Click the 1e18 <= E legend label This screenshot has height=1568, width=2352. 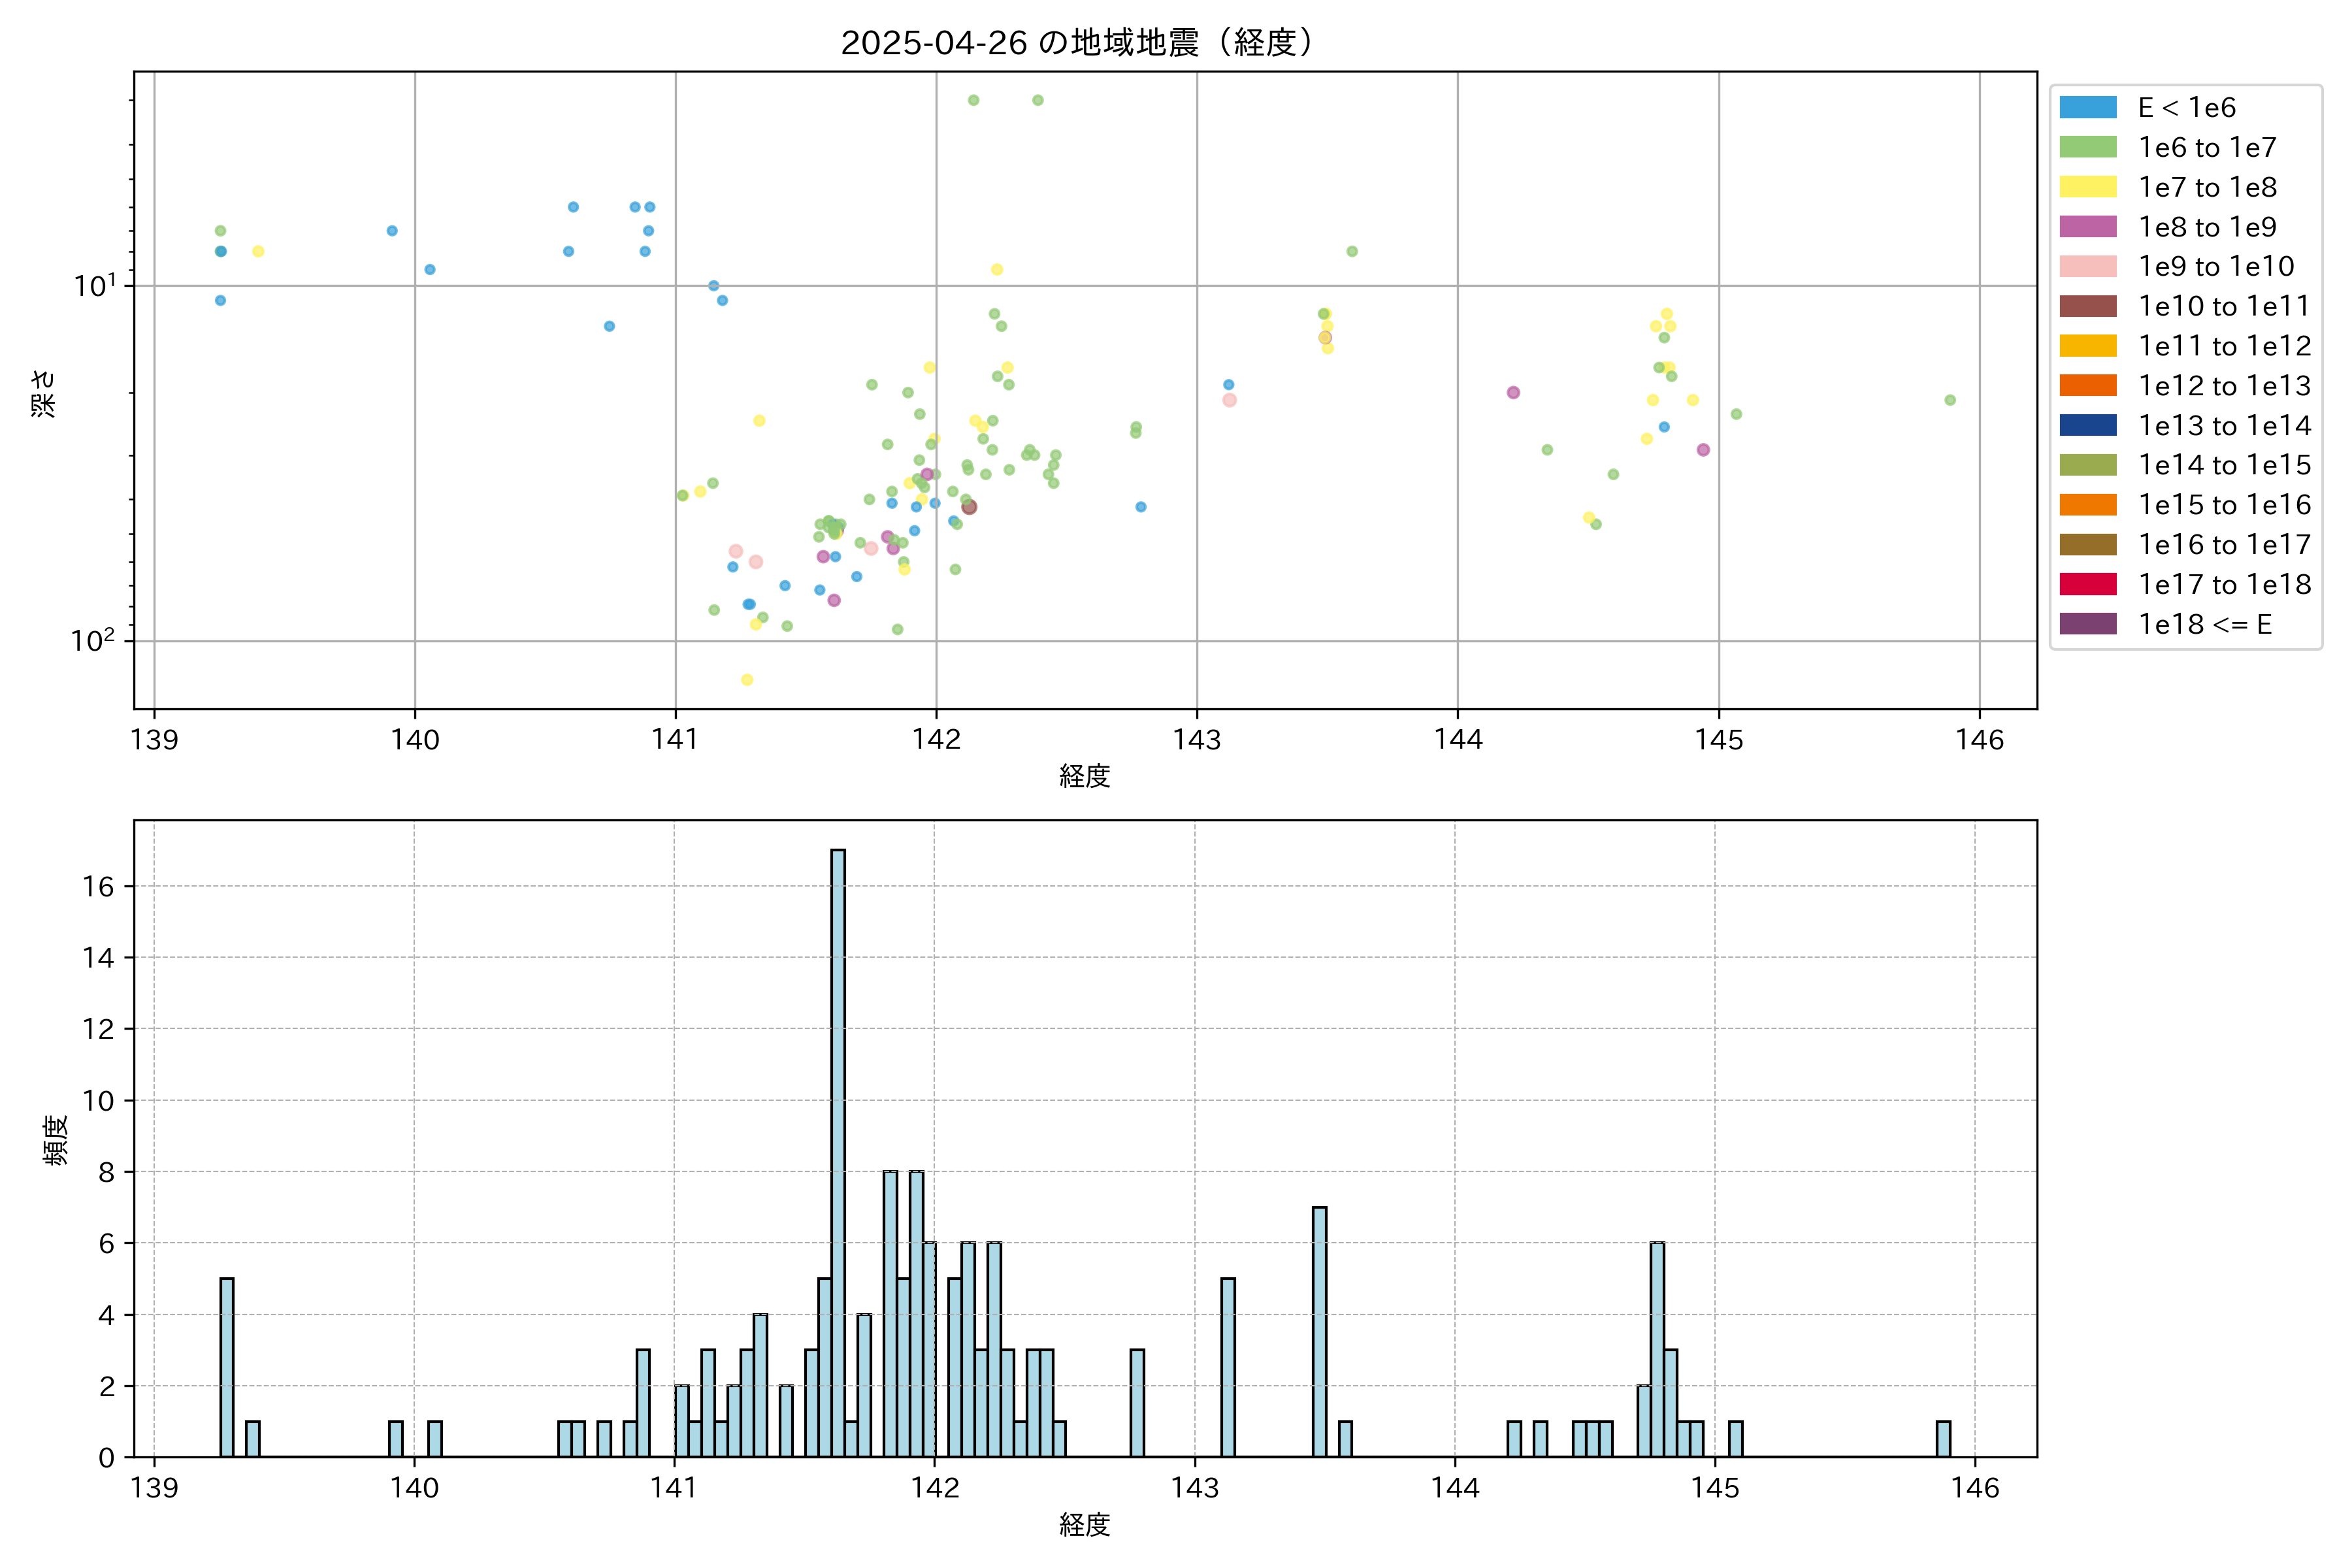point(2204,625)
